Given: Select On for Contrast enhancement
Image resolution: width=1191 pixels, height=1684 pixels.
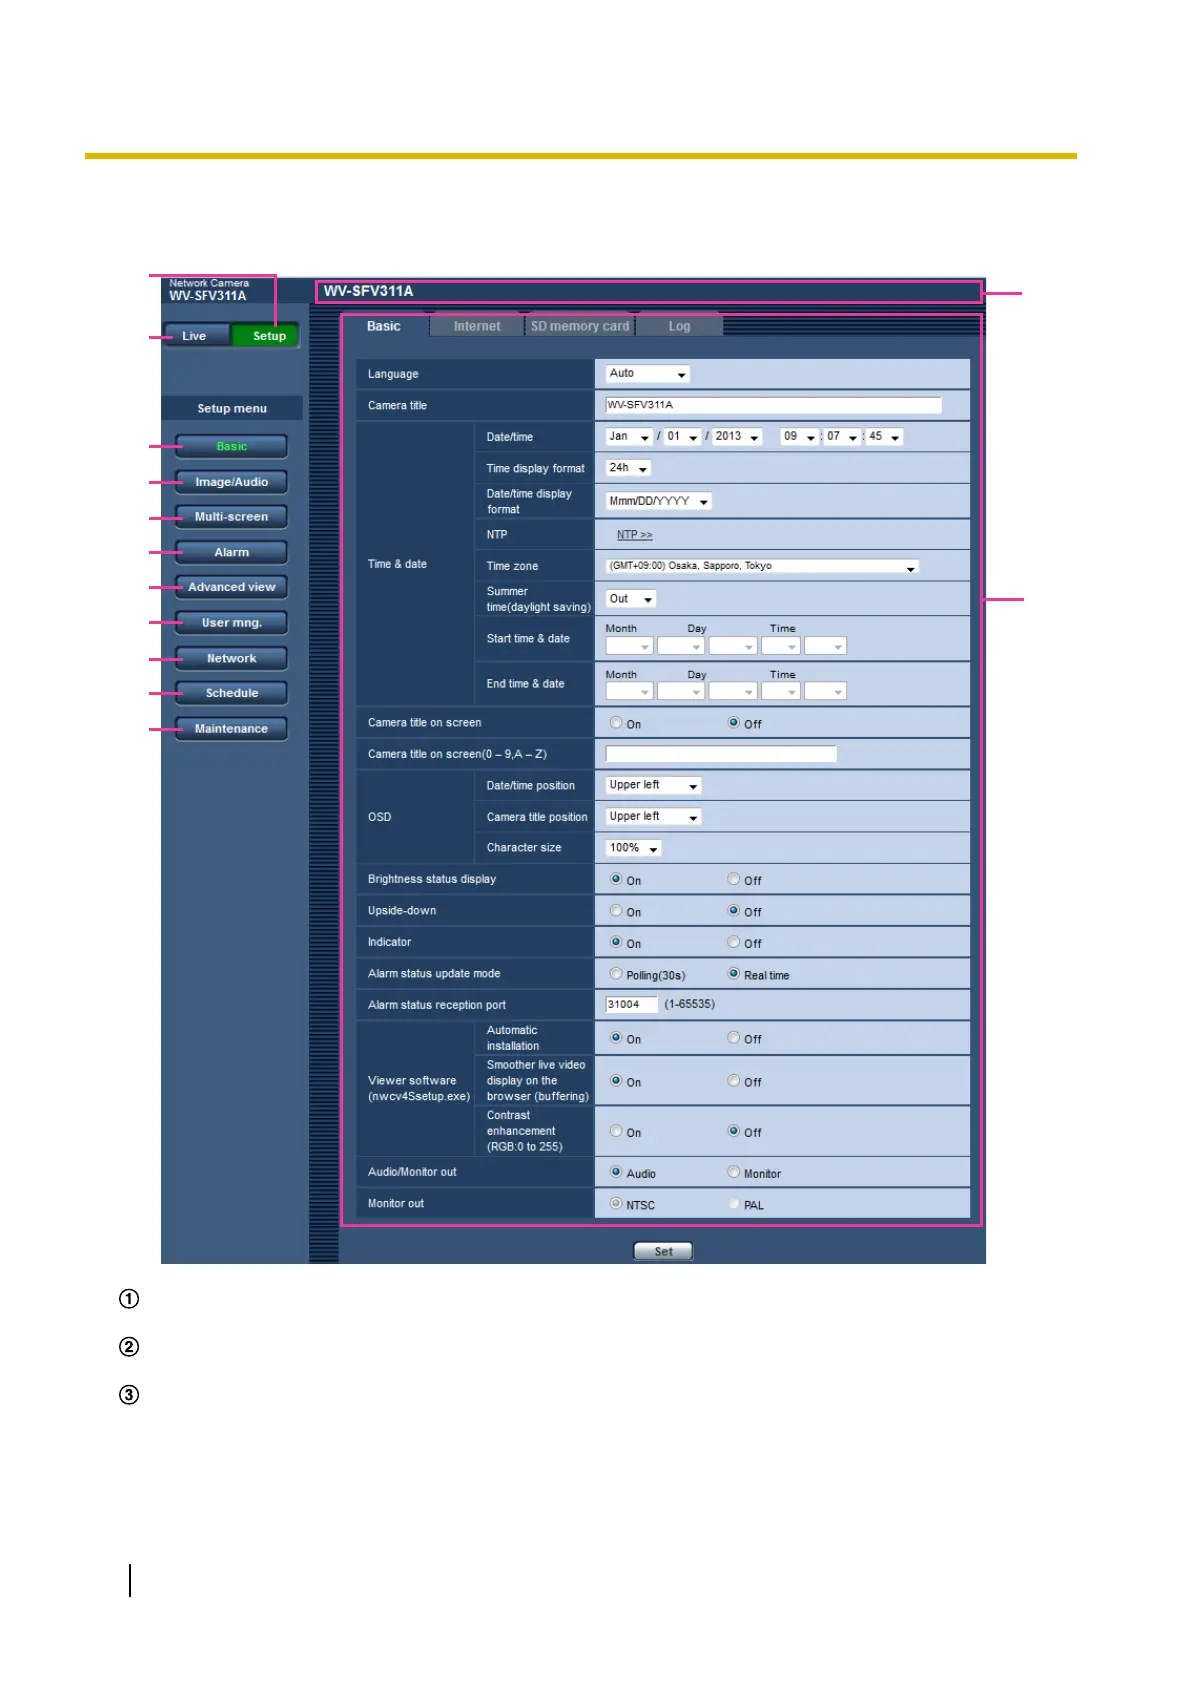Looking at the screenshot, I should pos(616,1131).
